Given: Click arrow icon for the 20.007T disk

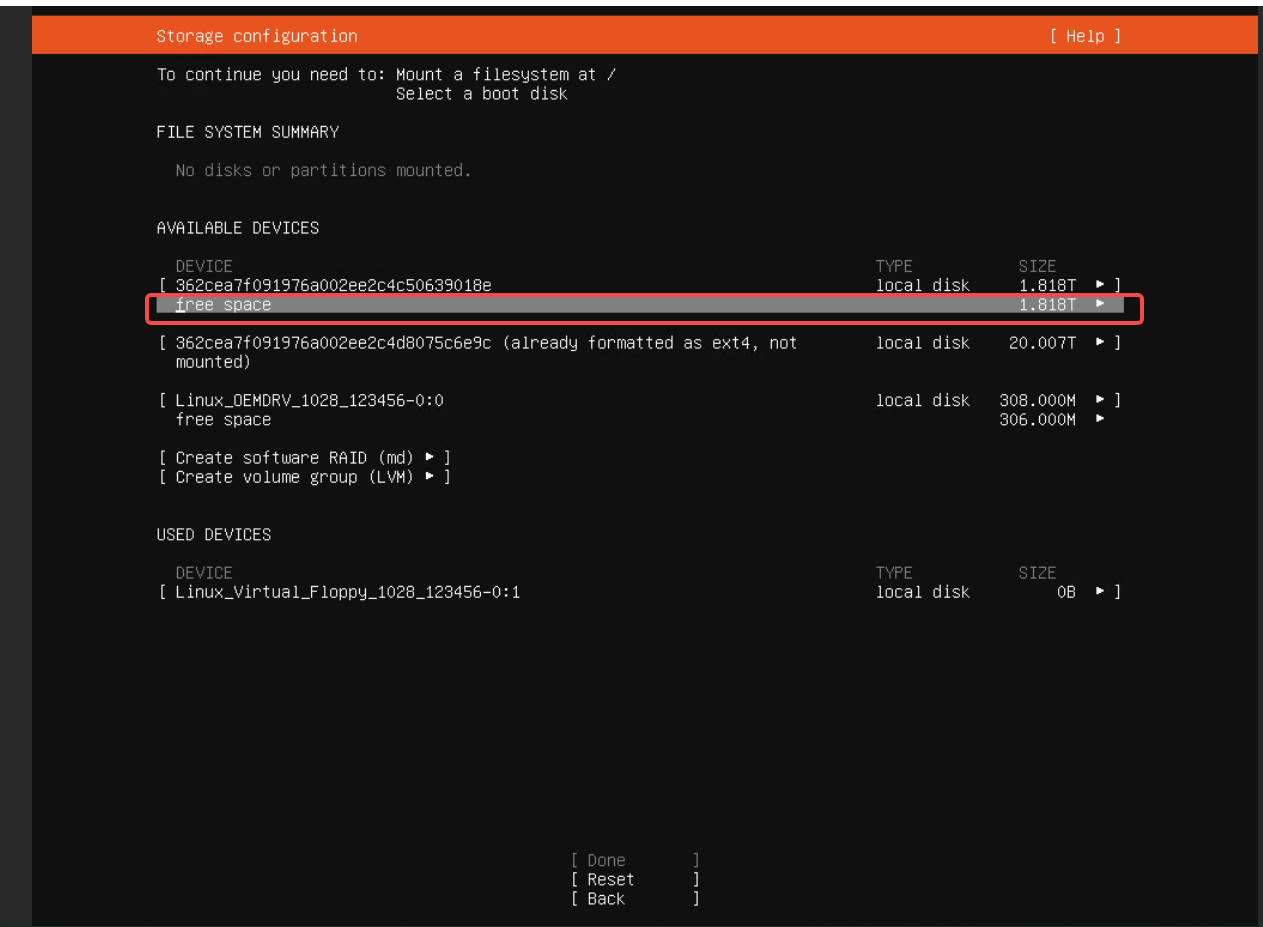Looking at the screenshot, I should [x=1100, y=343].
